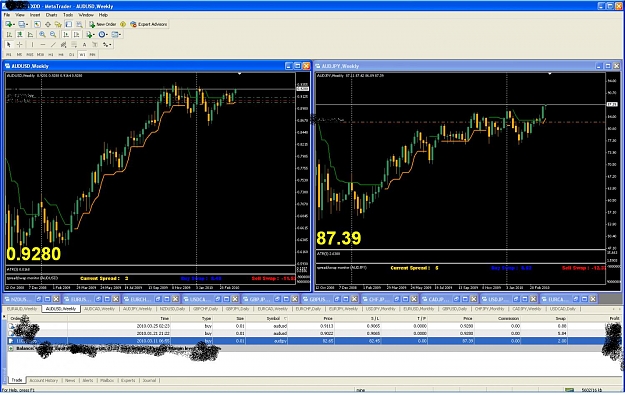Open the Help menu

[103, 15]
